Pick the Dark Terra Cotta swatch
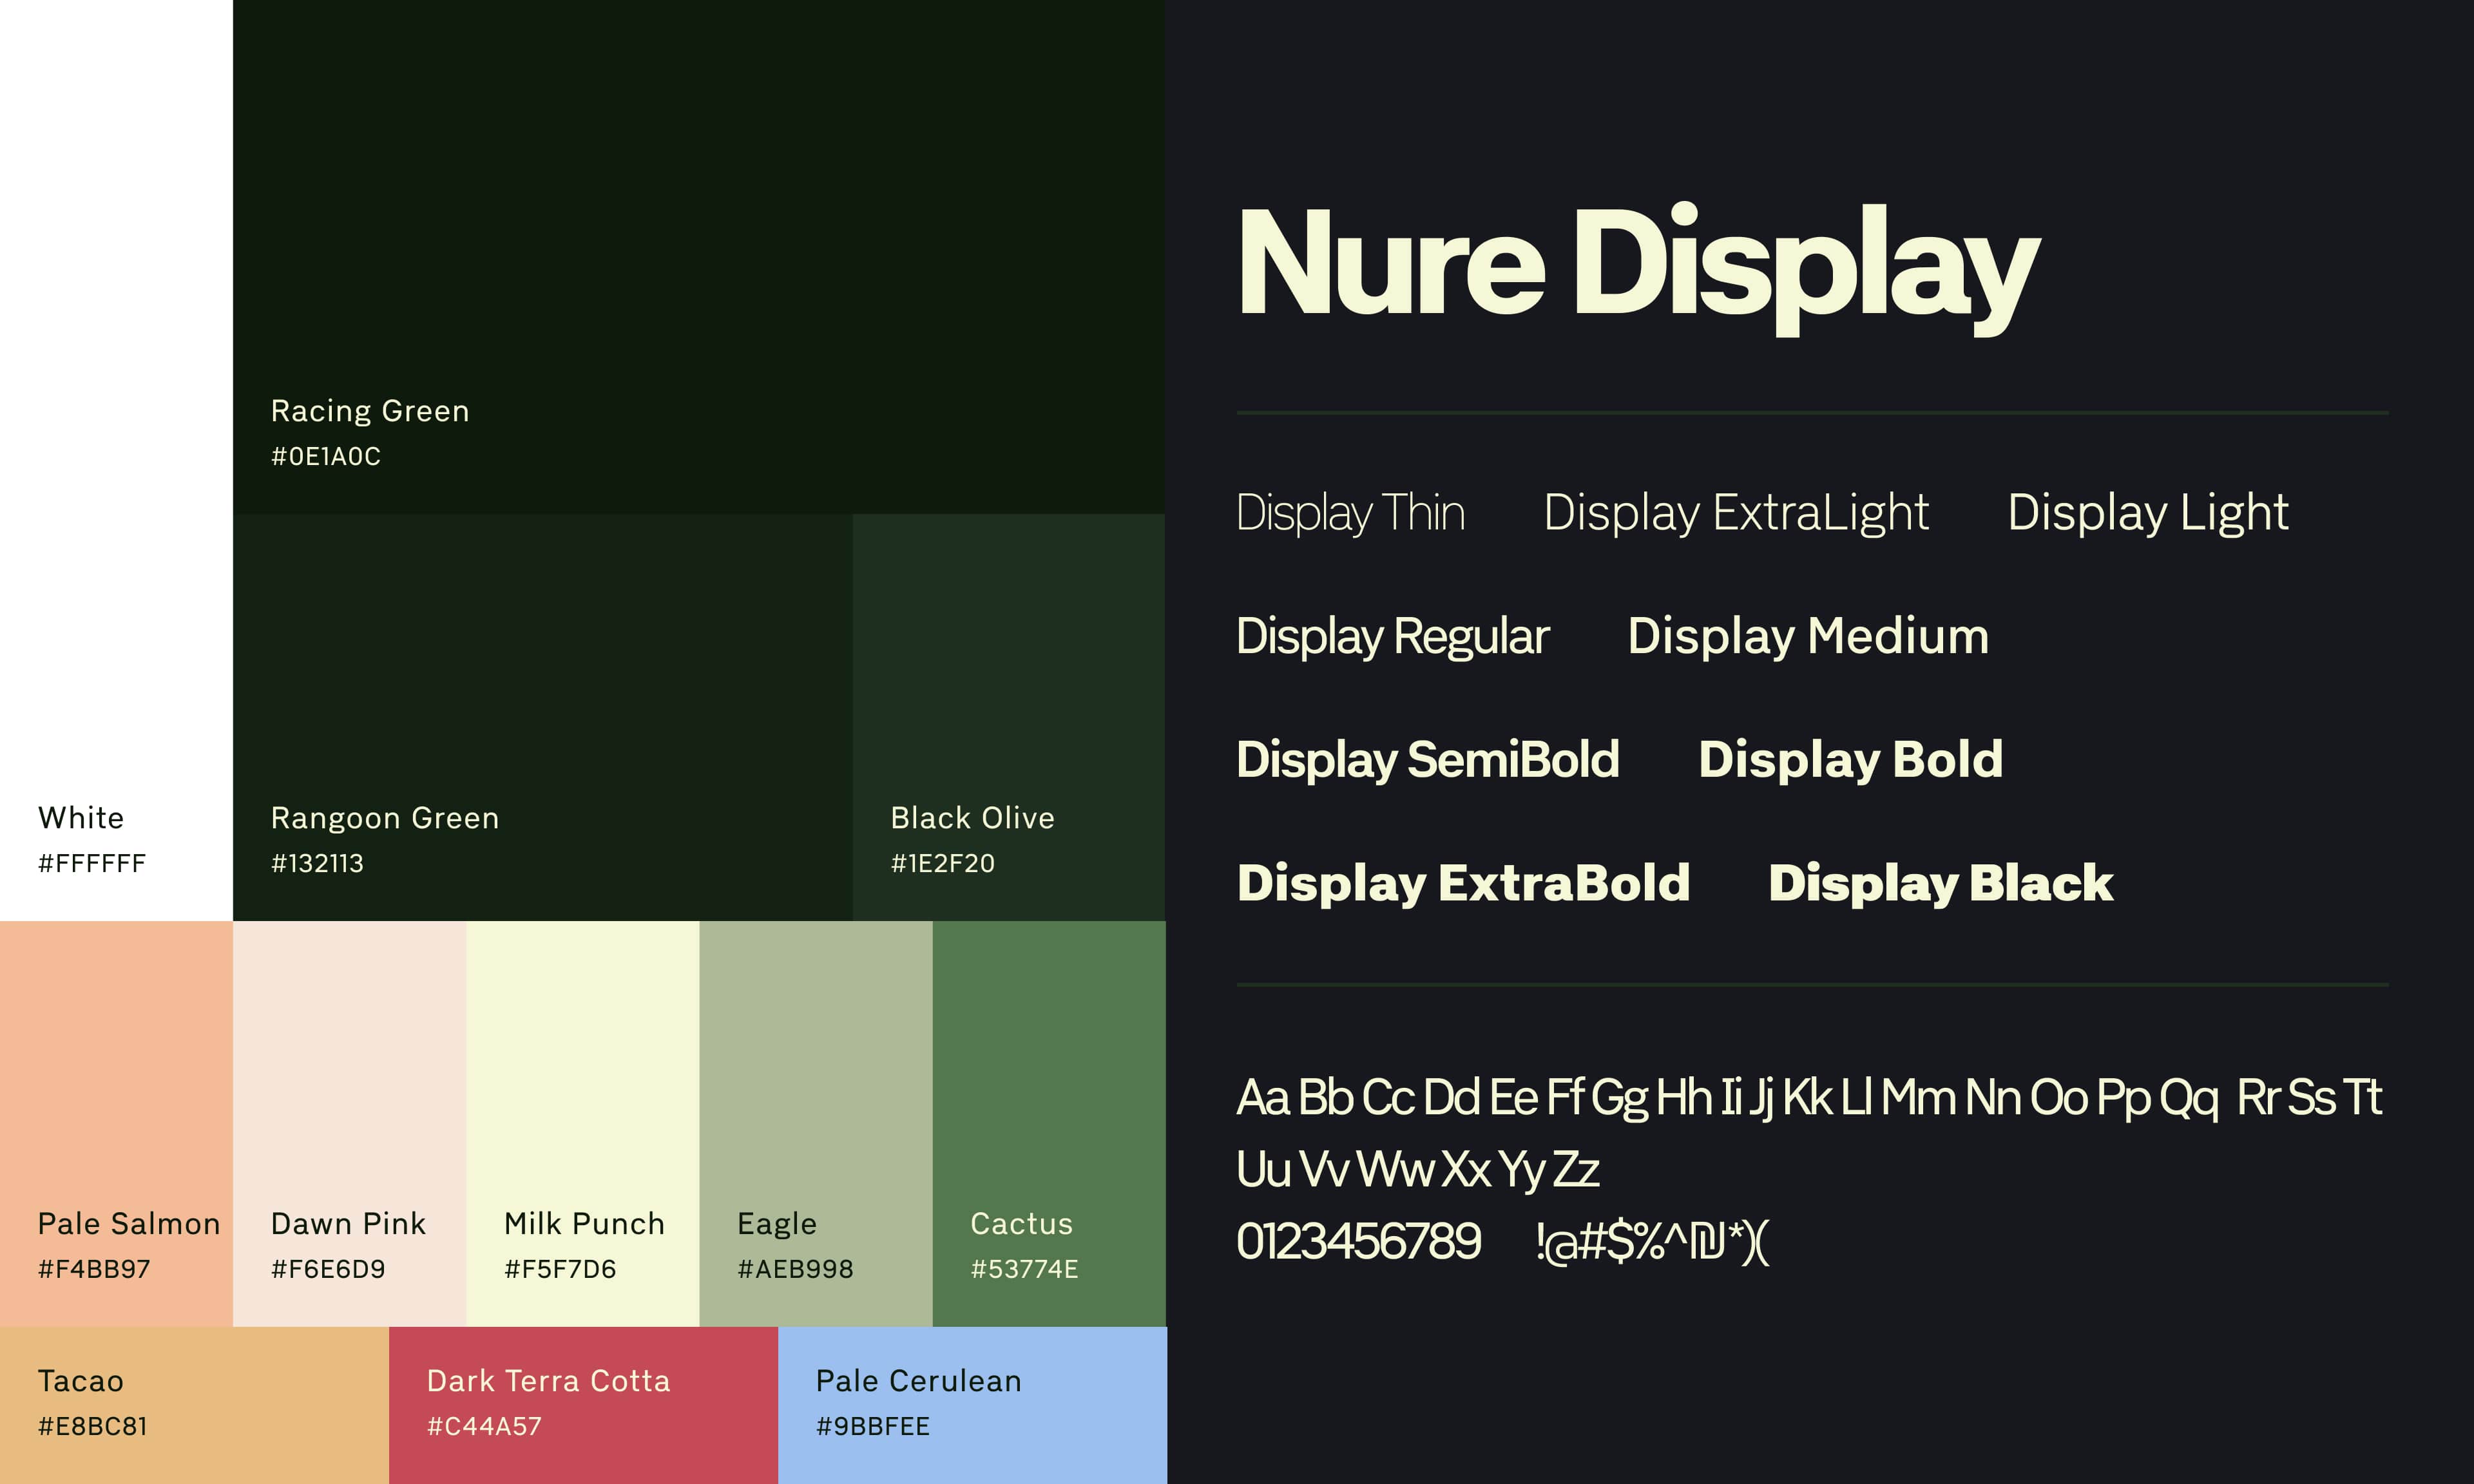2474x1484 pixels. coord(583,1405)
